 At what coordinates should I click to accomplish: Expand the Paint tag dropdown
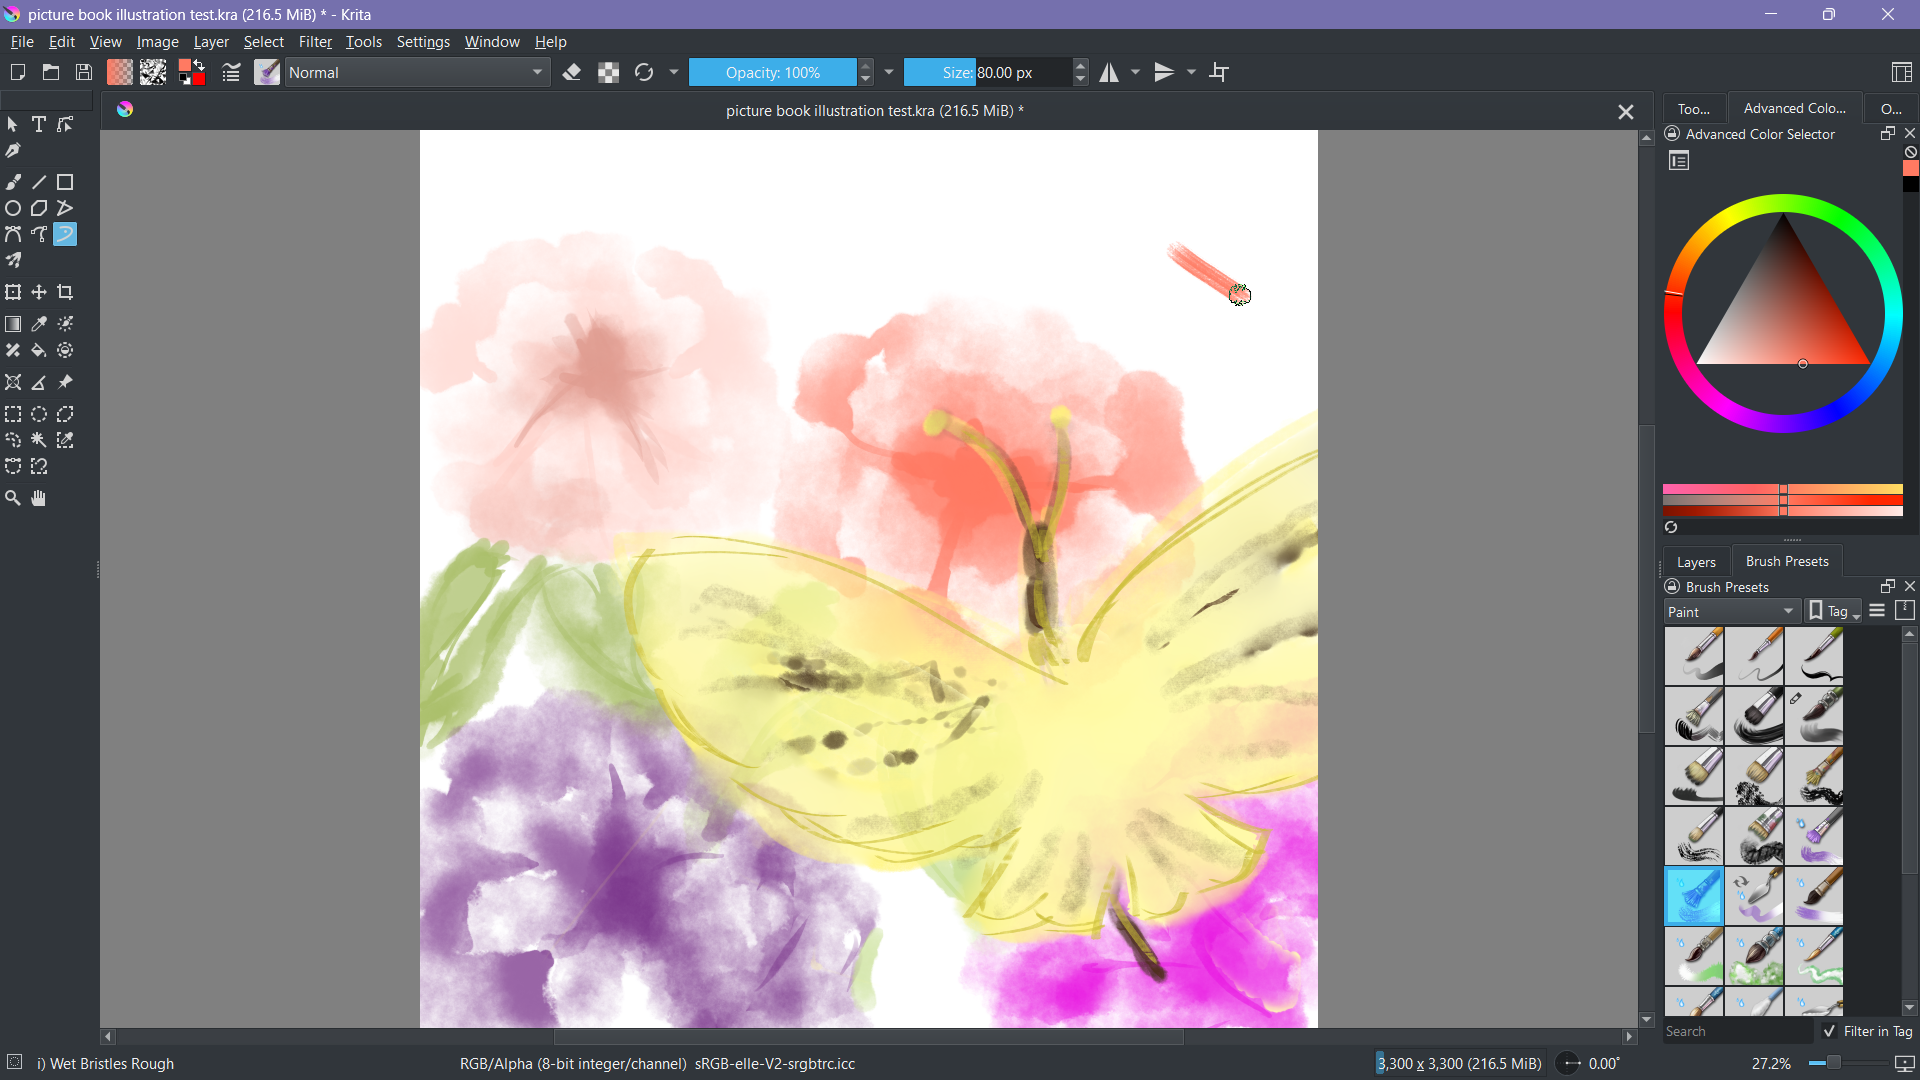tap(1731, 612)
